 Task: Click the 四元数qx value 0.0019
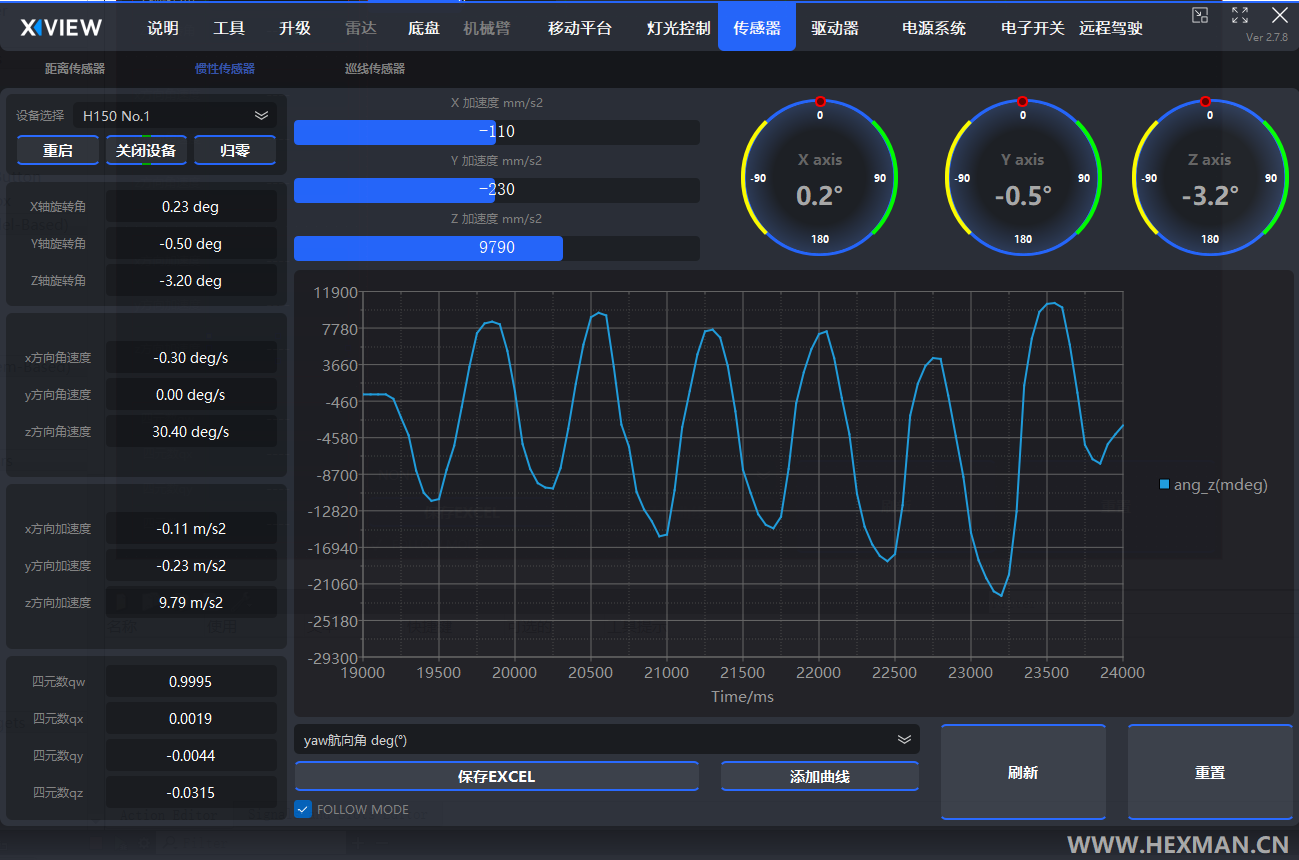click(191, 719)
